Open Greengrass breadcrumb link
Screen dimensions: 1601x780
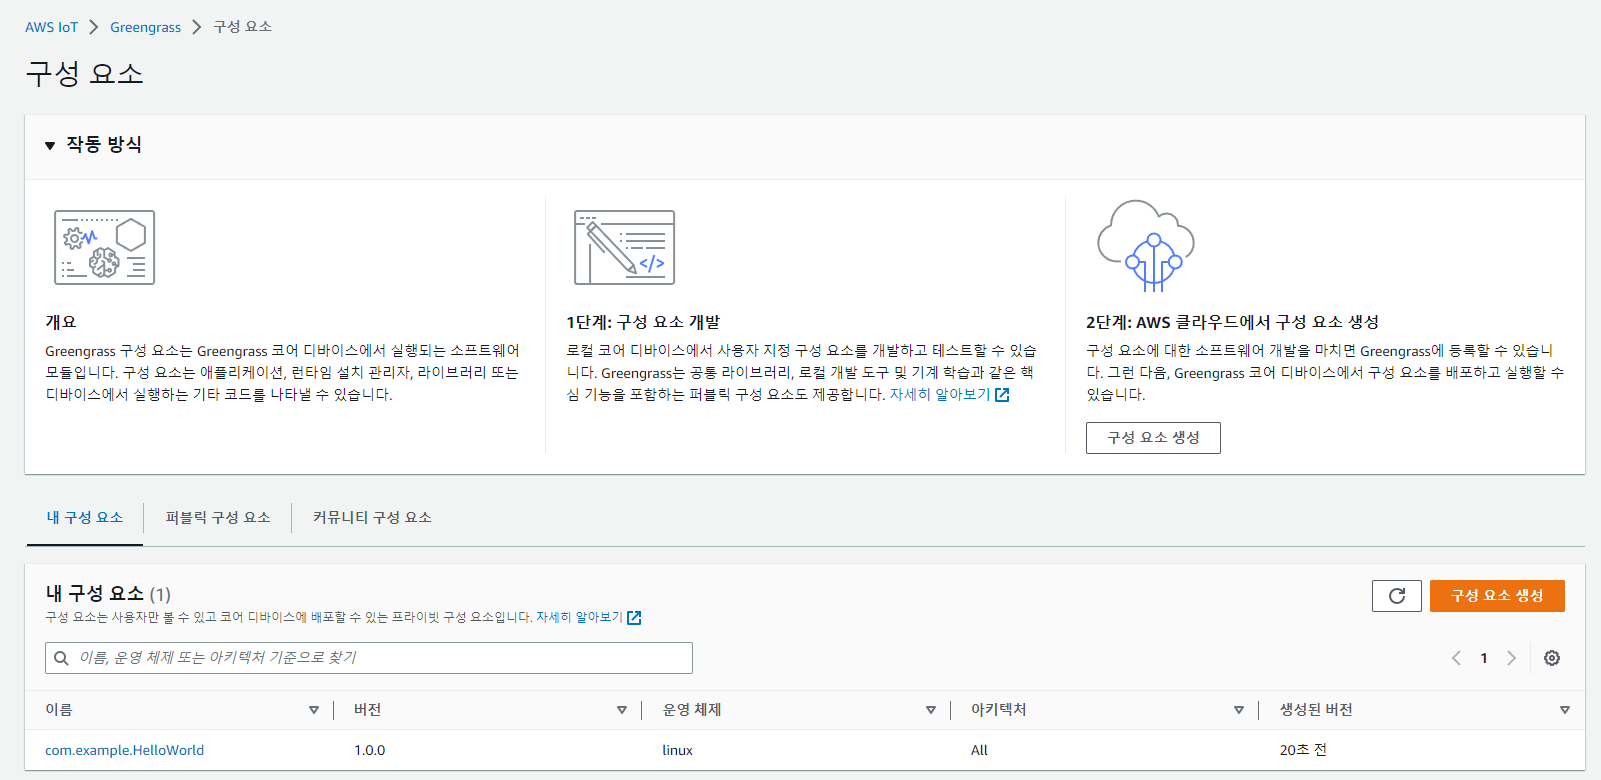[145, 27]
